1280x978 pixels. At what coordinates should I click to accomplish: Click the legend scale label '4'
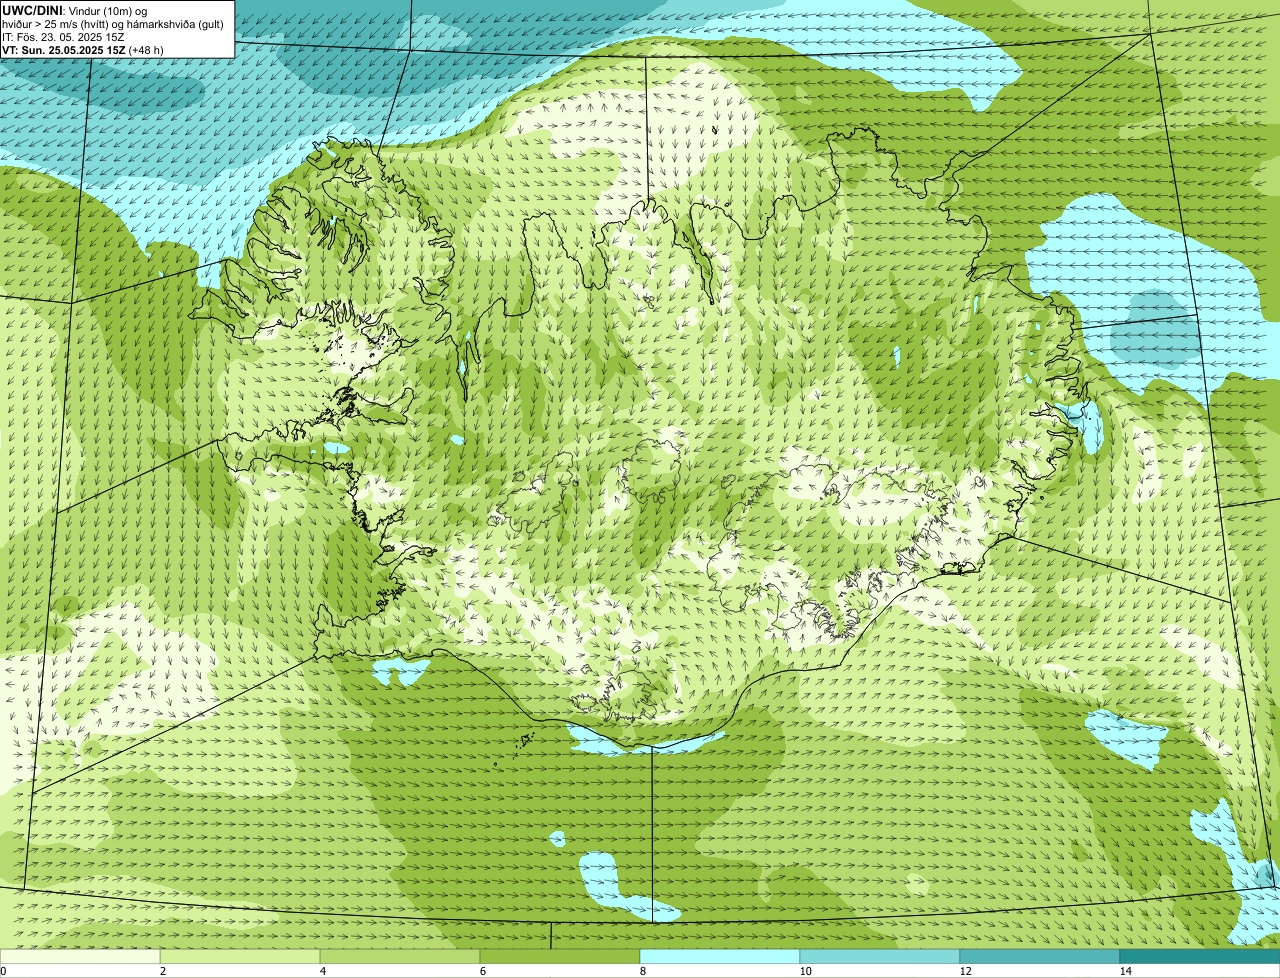tap(322, 971)
